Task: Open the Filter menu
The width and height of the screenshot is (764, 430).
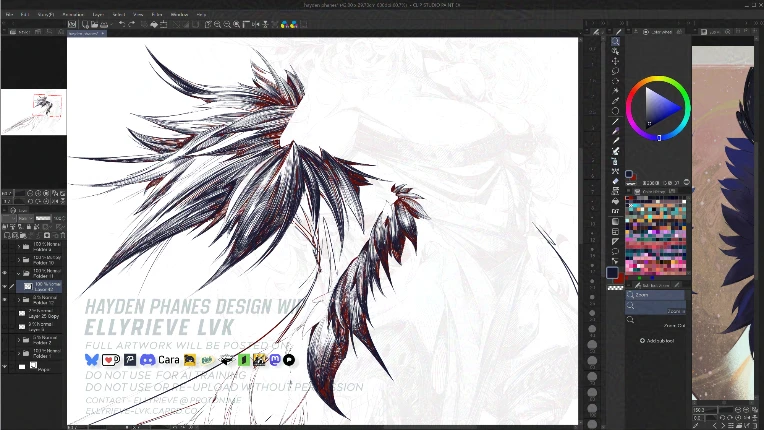Action: pos(157,15)
